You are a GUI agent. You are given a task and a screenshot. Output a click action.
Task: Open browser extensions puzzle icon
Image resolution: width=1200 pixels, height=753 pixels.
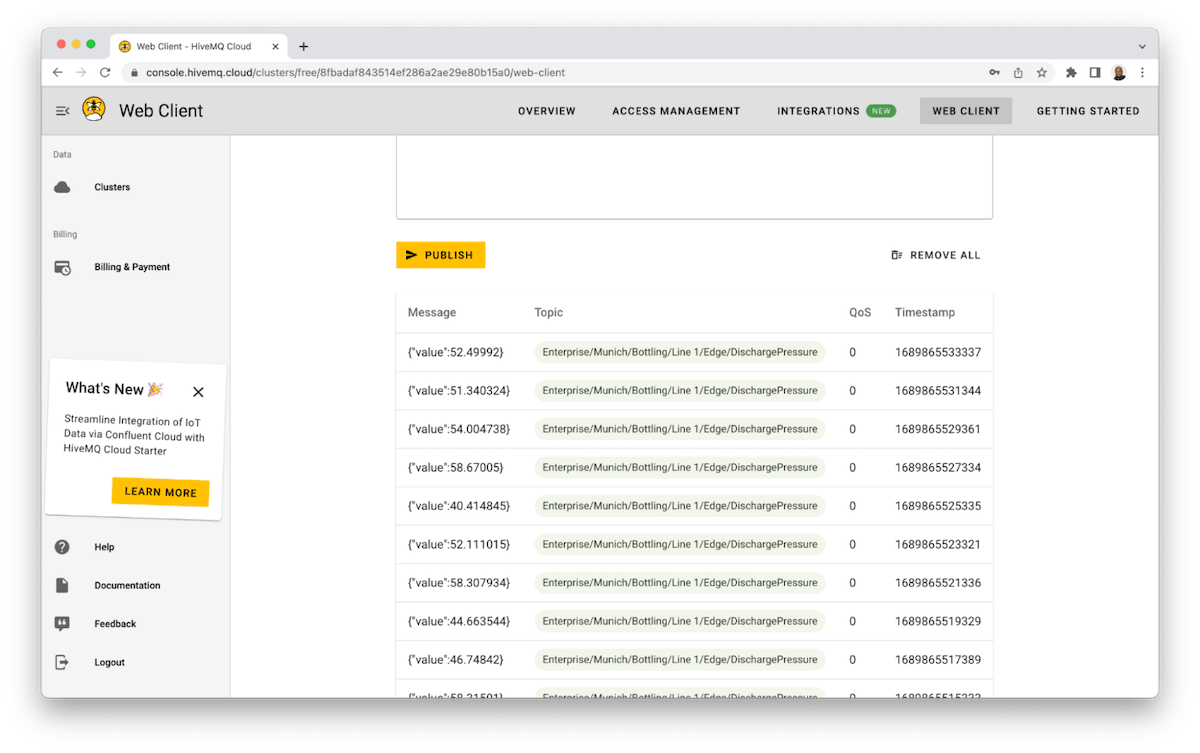click(1071, 73)
